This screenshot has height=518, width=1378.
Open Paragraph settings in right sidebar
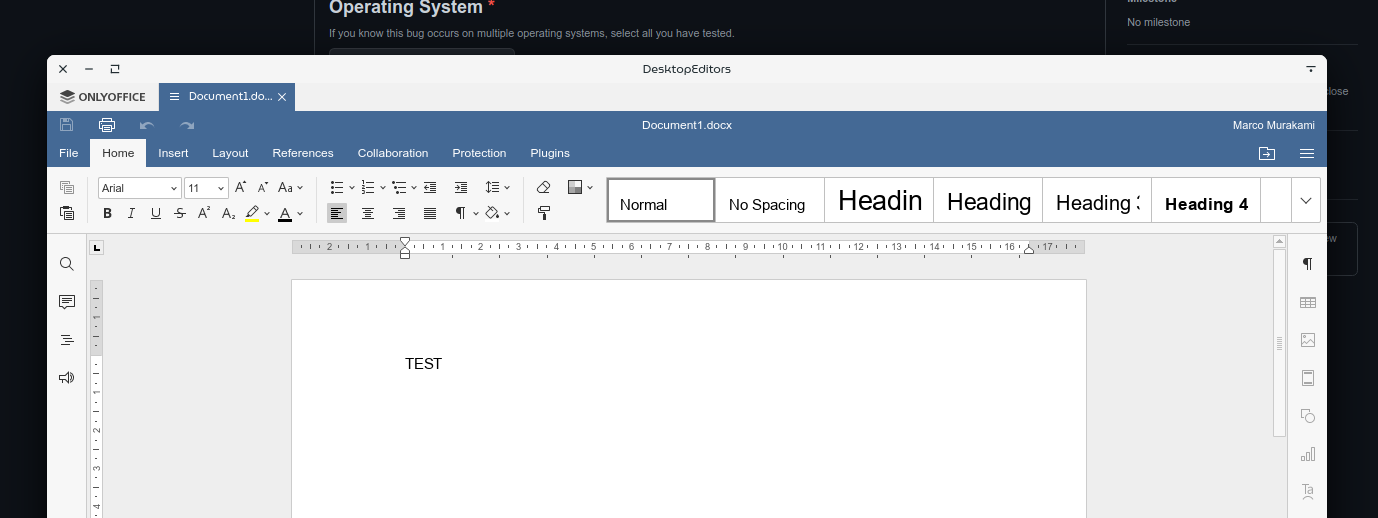1307,264
